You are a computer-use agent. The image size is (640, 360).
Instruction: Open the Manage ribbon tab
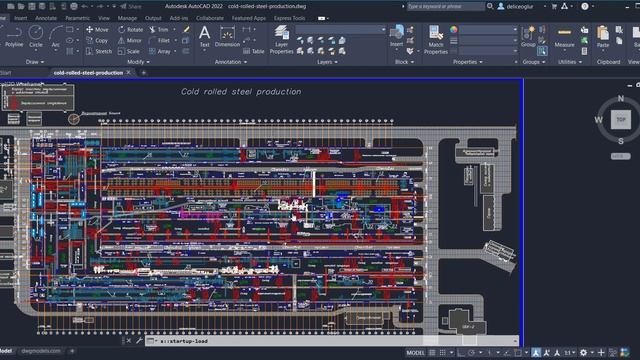tap(127, 18)
